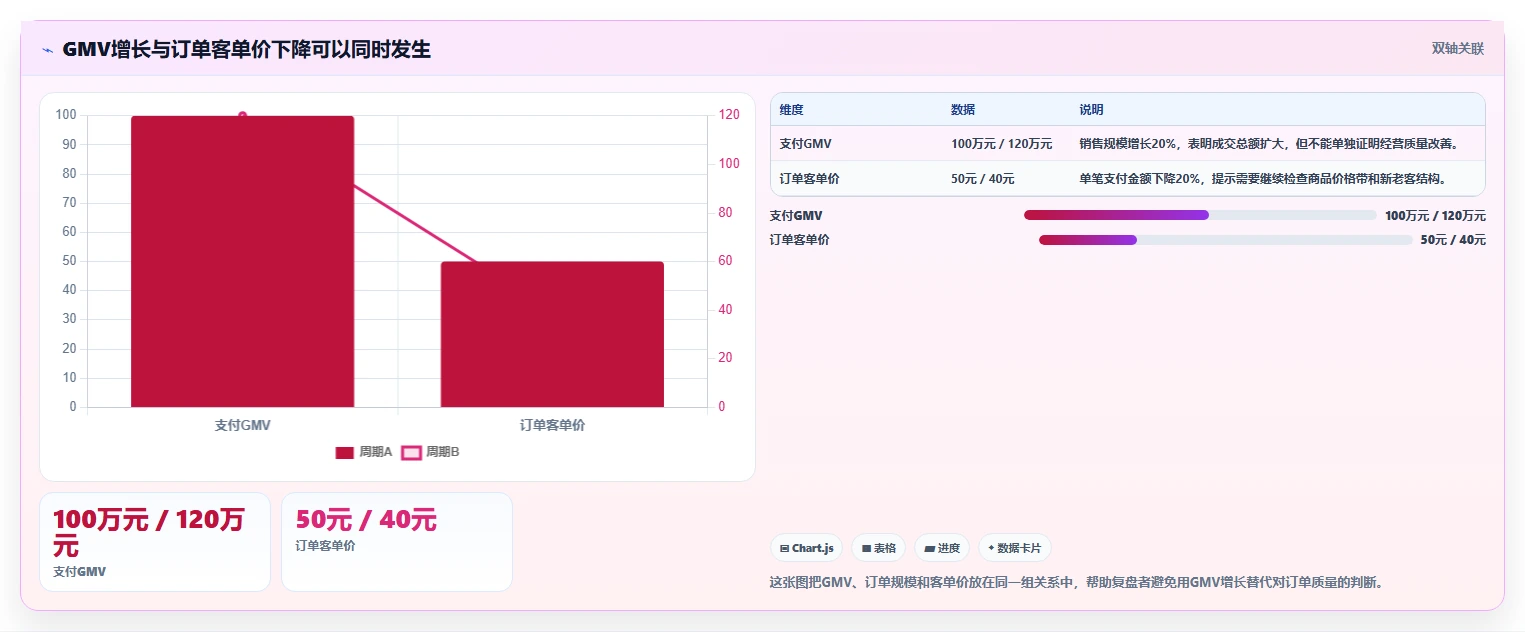Click the 订单客单价 cell in the table
The image size is (1525, 632).
[x=809, y=179]
